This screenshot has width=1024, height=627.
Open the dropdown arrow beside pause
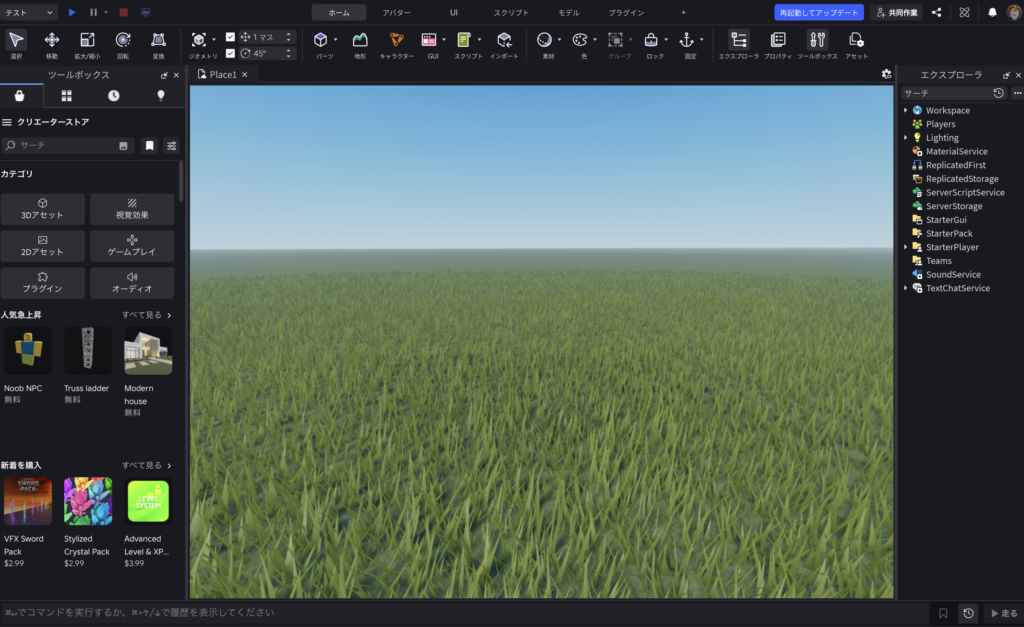click(x=106, y=12)
